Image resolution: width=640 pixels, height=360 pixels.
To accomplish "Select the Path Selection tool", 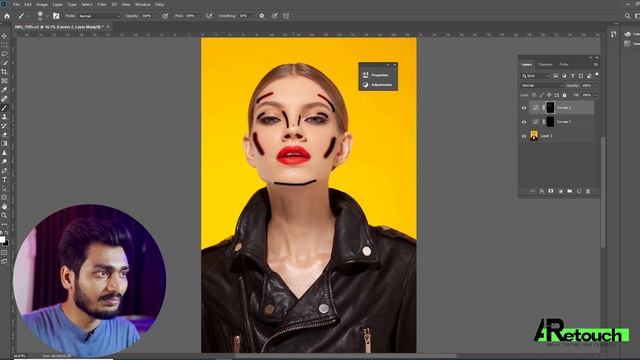I will 4,189.
